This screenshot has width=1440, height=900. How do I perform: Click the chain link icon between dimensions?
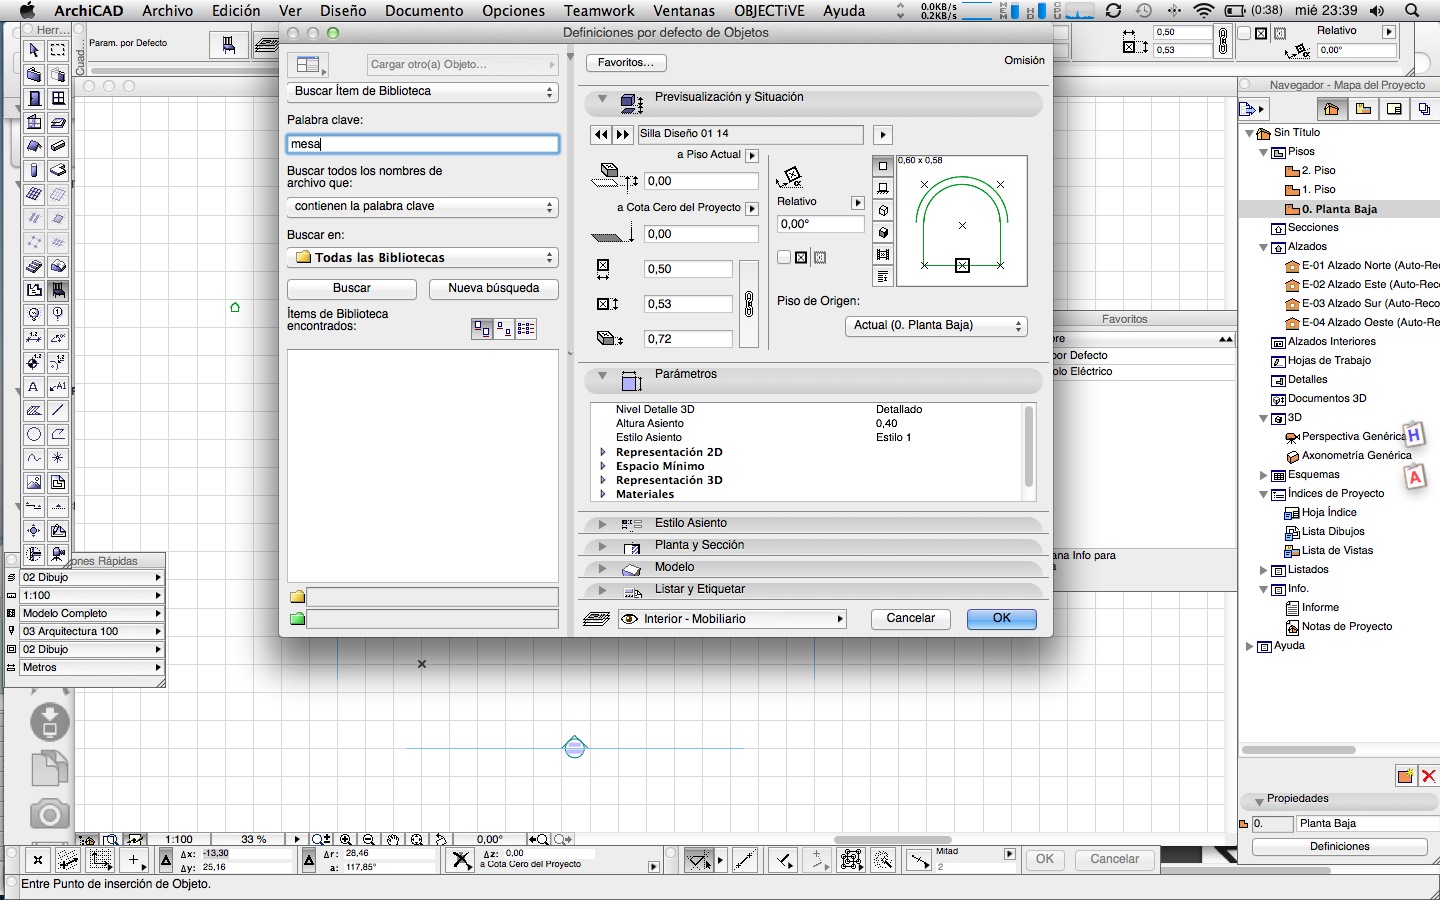749,304
